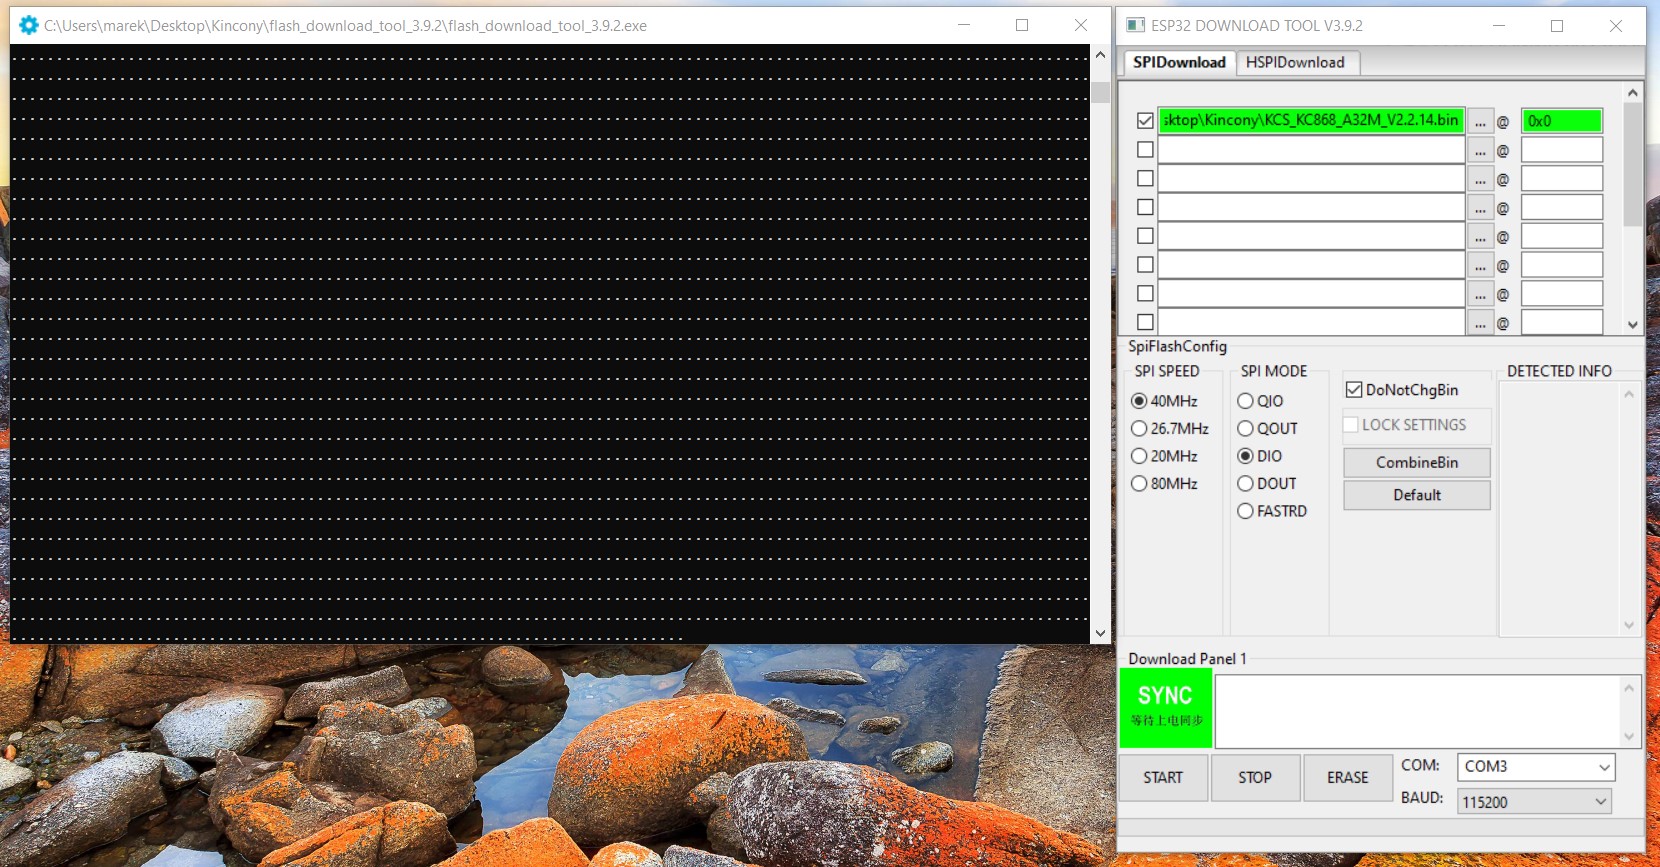Maximize the ESP32 Download Tool window
This screenshot has height=867, width=1660.
click(x=1557, y=25)
